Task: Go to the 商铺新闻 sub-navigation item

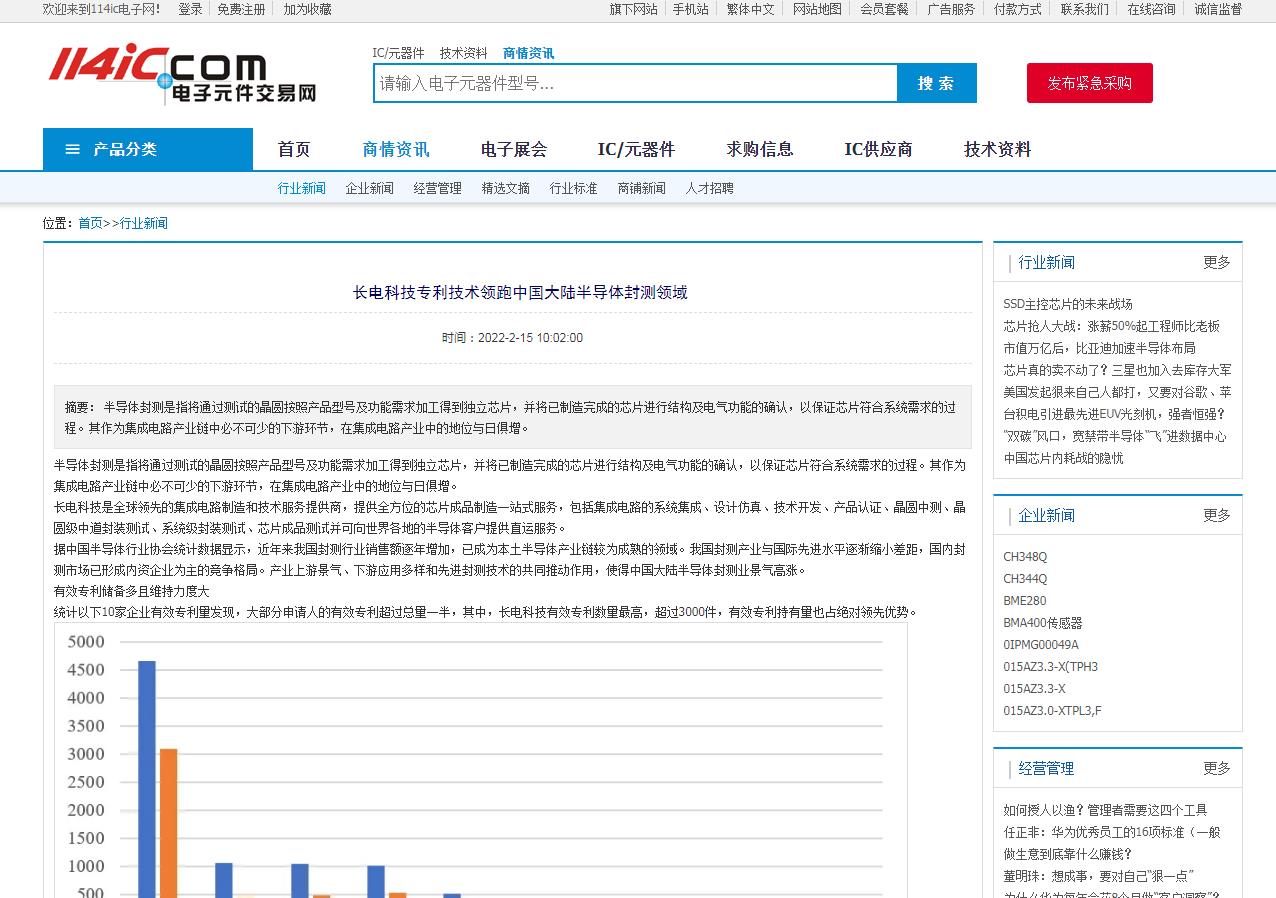Action: (x=641, y=188)
